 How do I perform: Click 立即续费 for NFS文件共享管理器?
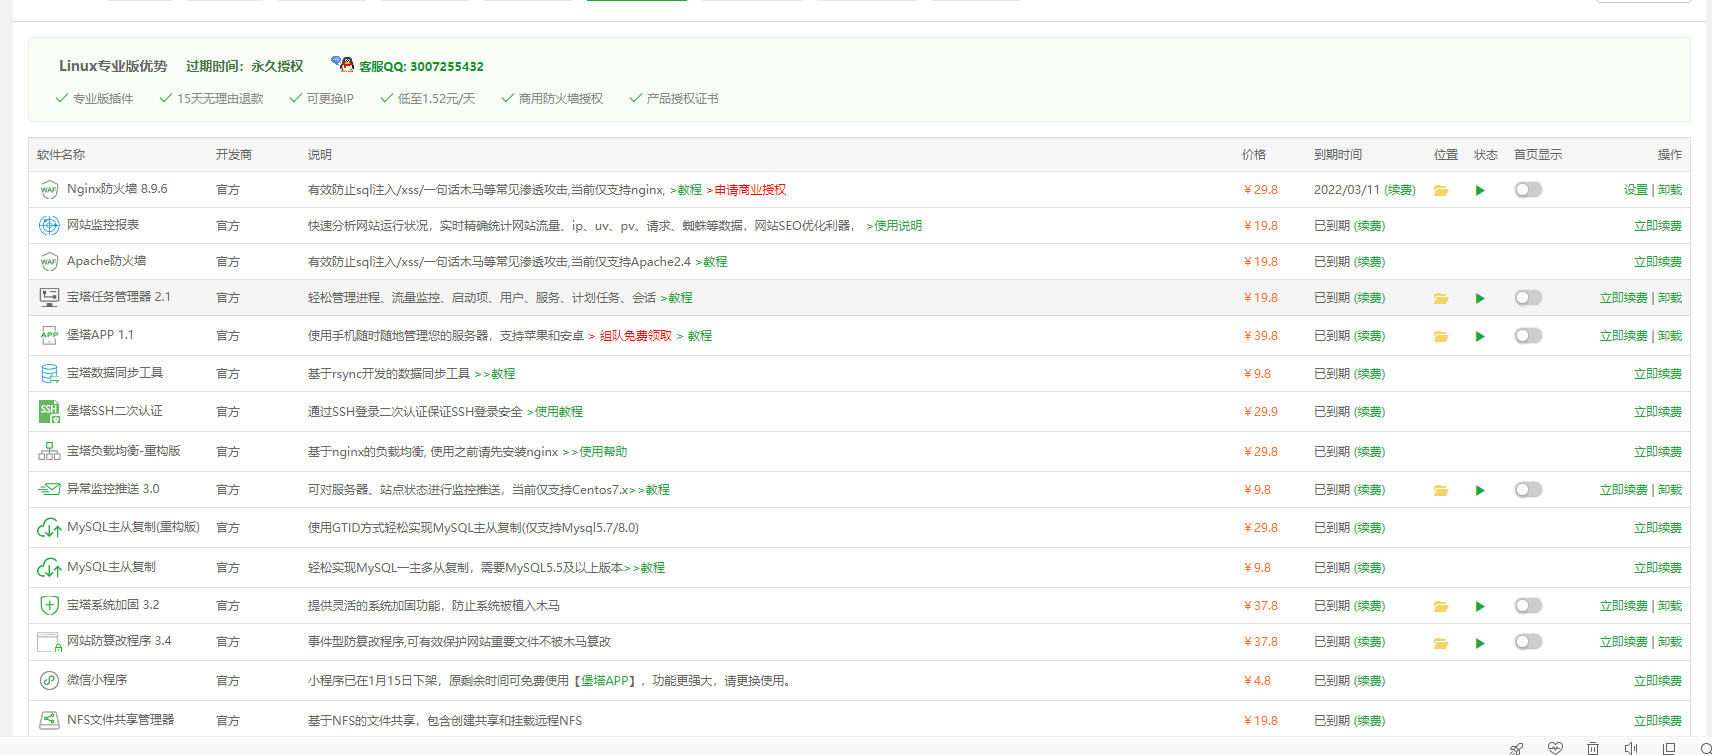pos(1658,720)
